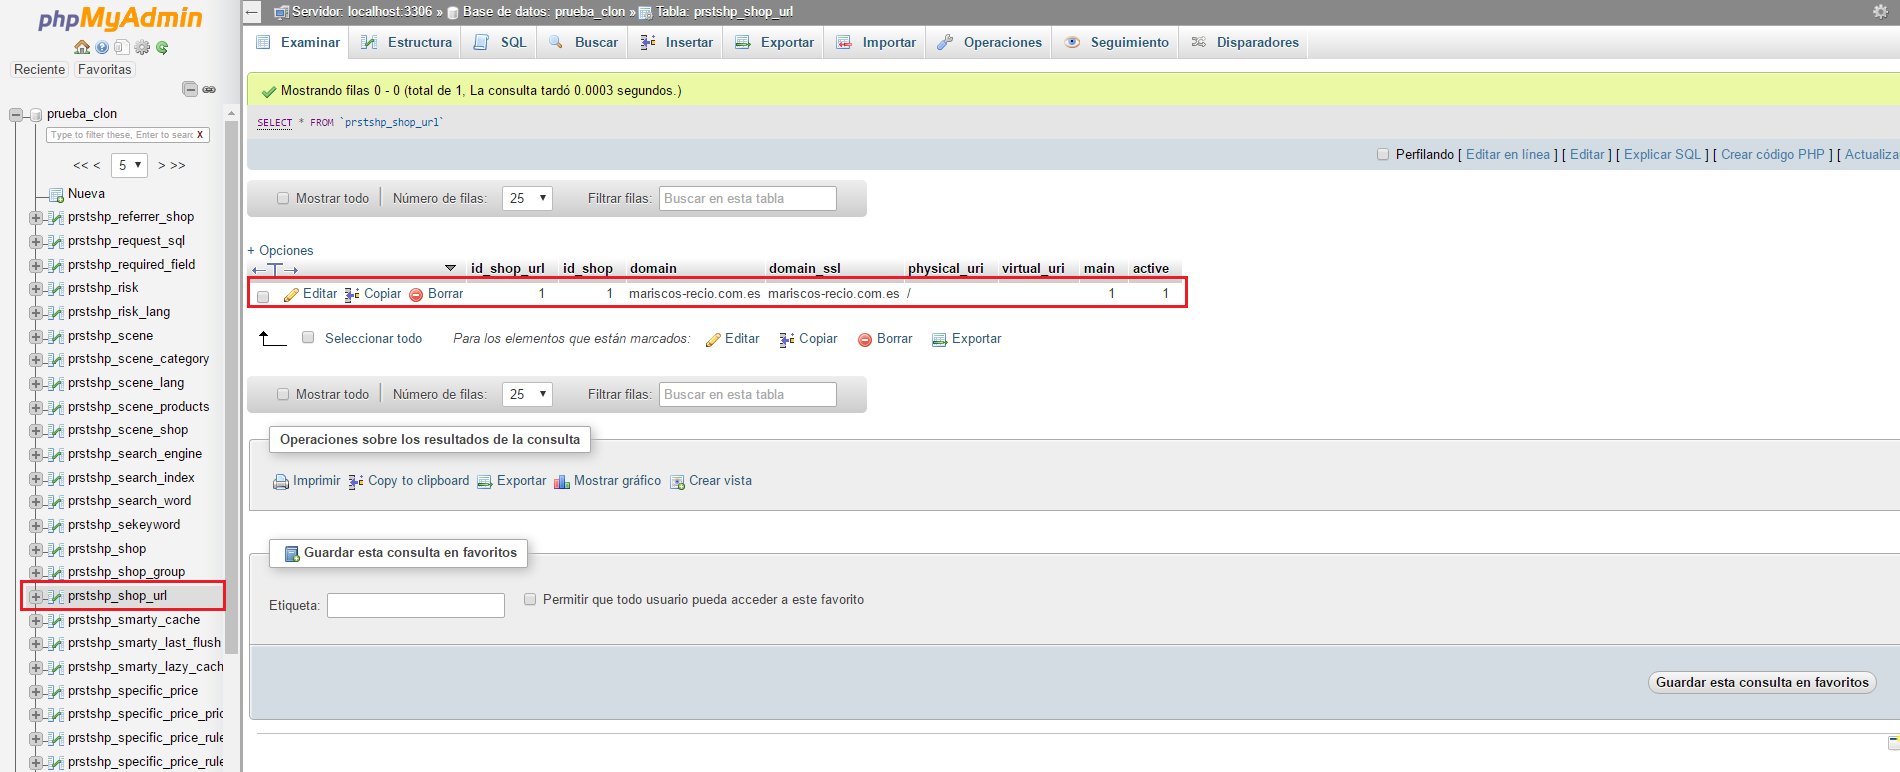Expand prstshp_search_engine tree node
Viewport: 1900px width, 772px height.
click(36, 454)
